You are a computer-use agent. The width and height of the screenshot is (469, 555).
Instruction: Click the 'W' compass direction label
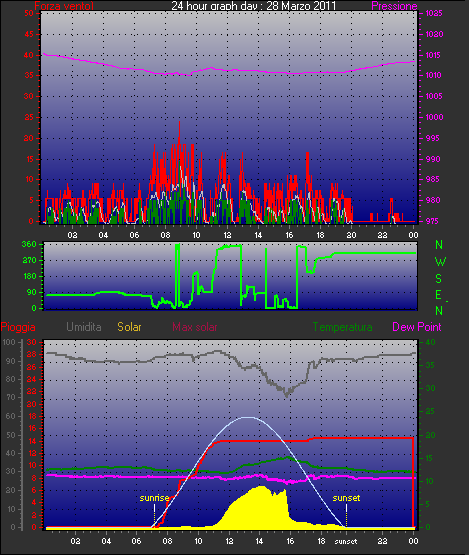point(440,262)
